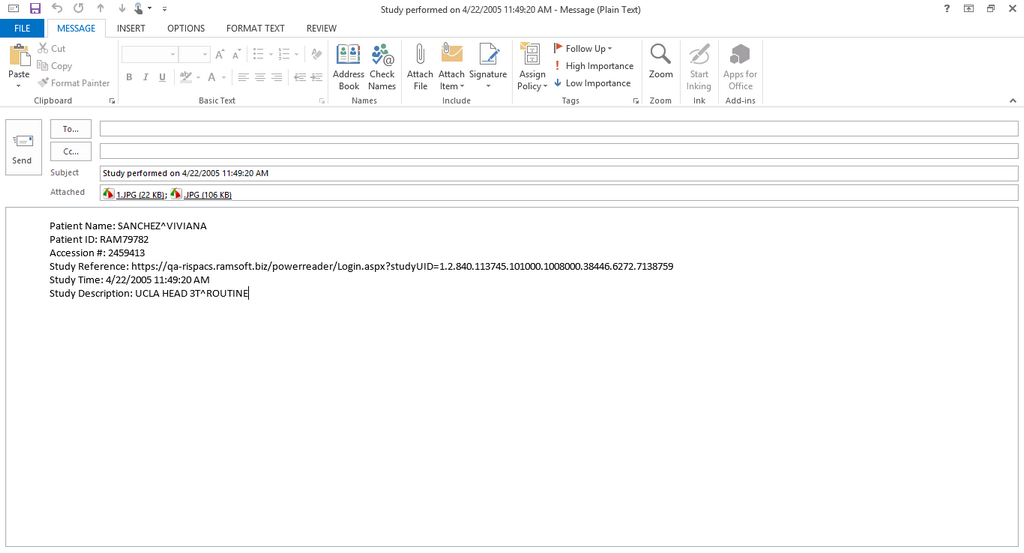Toggle High Importance flag

pyautogui.click(x=594, y=66)
